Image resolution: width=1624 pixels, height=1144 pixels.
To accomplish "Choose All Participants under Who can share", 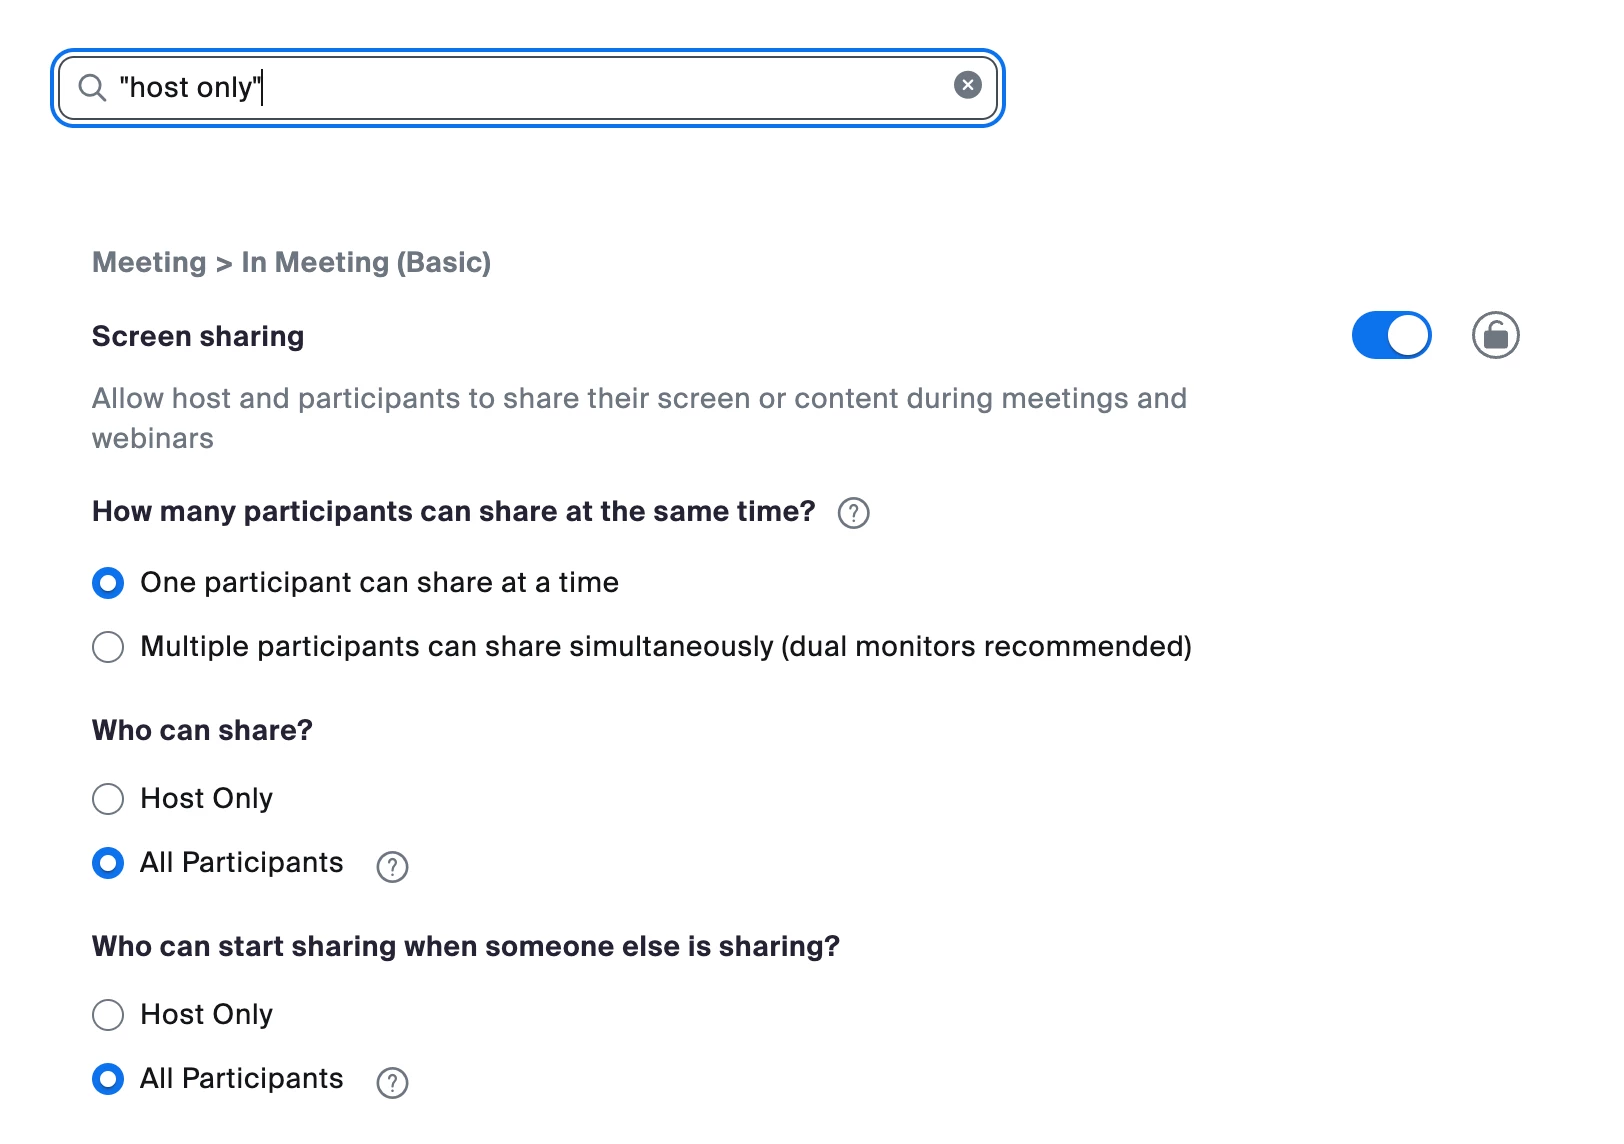I will point(108,863).
